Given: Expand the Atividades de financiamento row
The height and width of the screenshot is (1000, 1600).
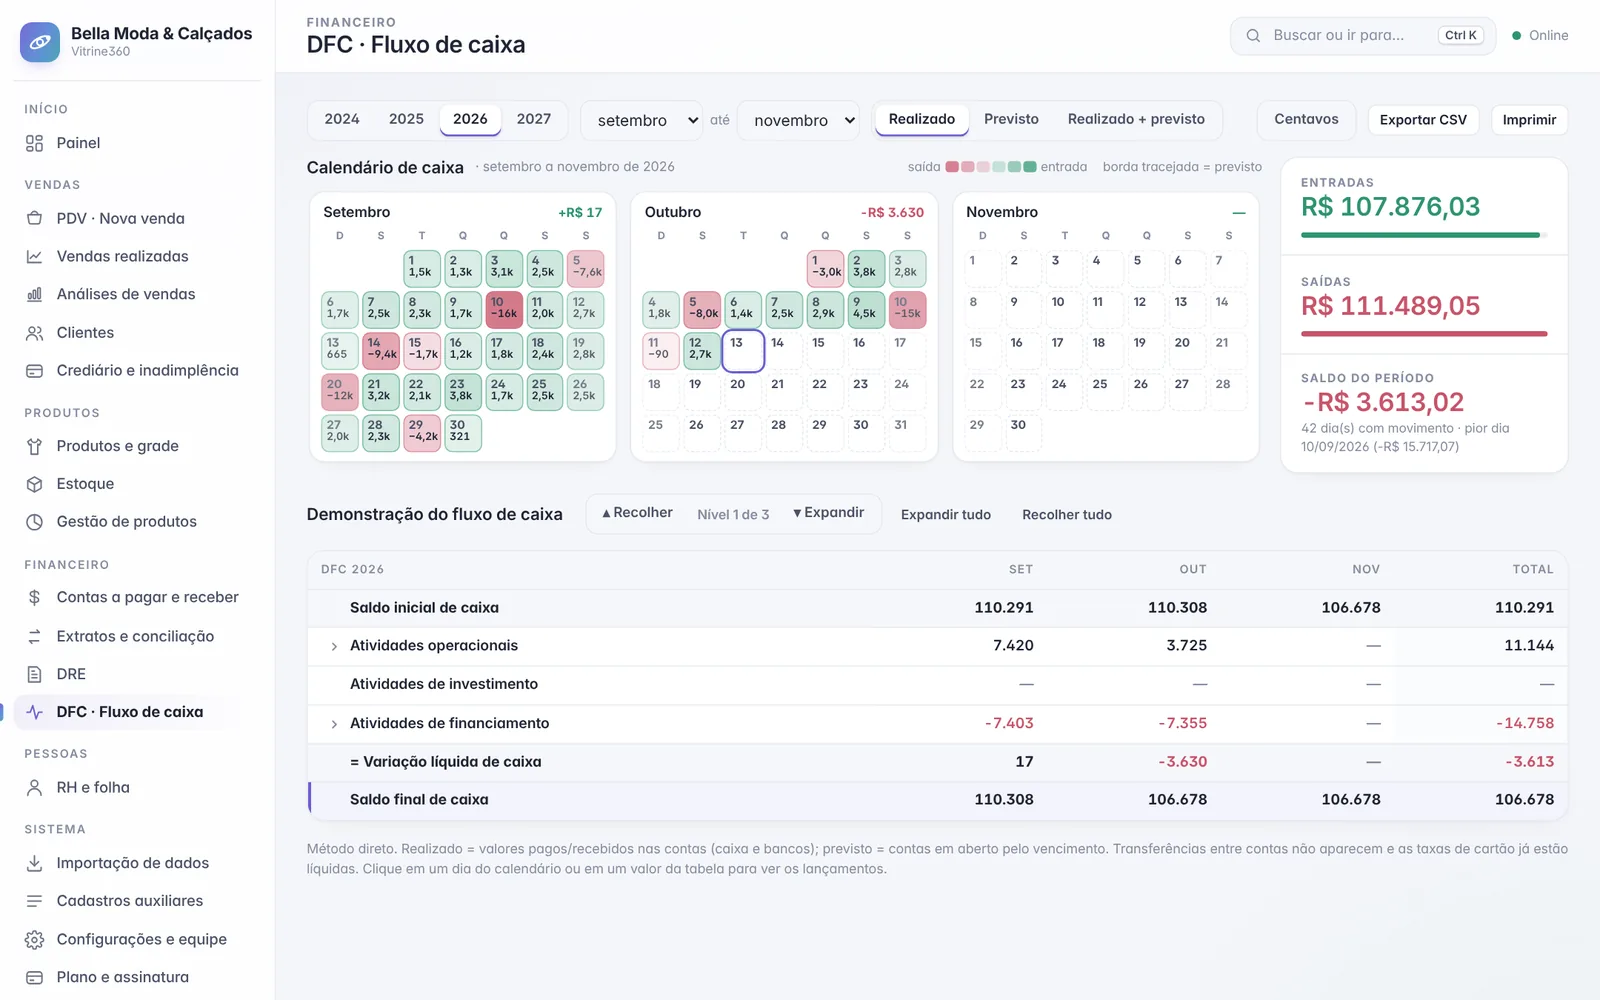Looking at the screenshot, I should pos(334,724).
